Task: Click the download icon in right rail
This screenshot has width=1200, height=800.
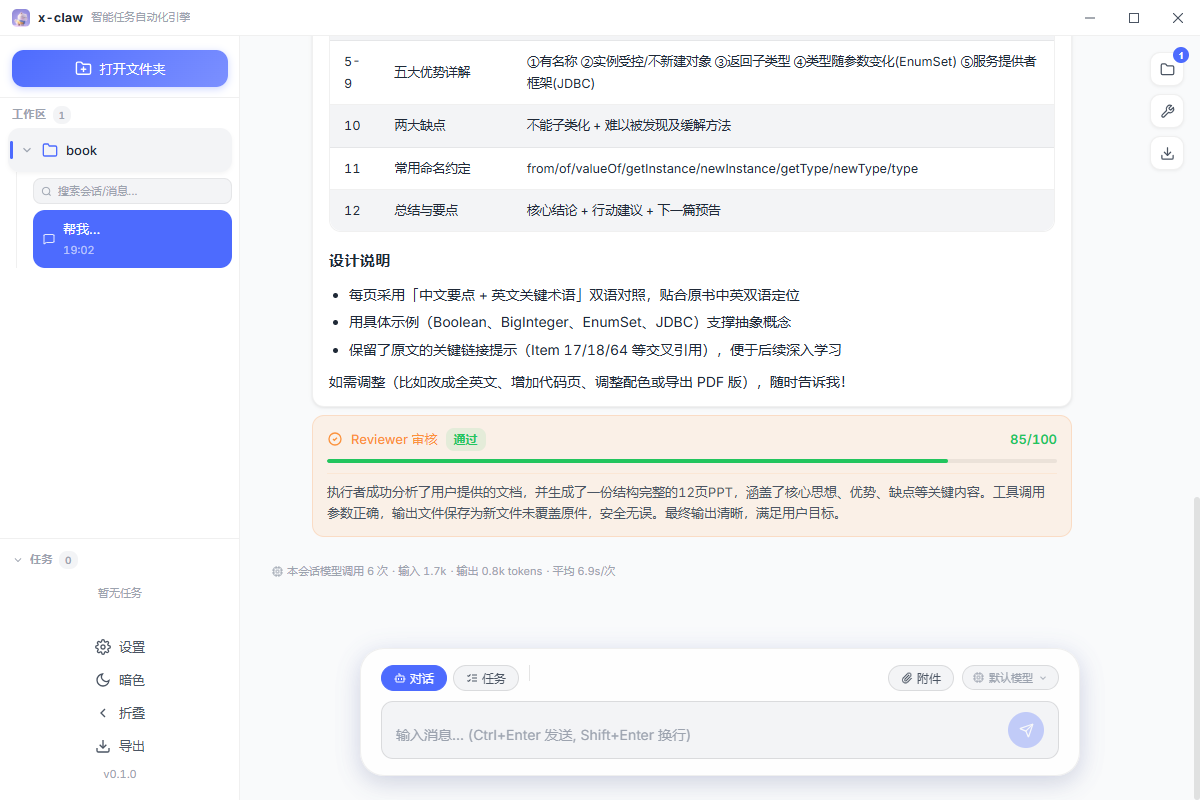Action: click(x=1167, y=153)
